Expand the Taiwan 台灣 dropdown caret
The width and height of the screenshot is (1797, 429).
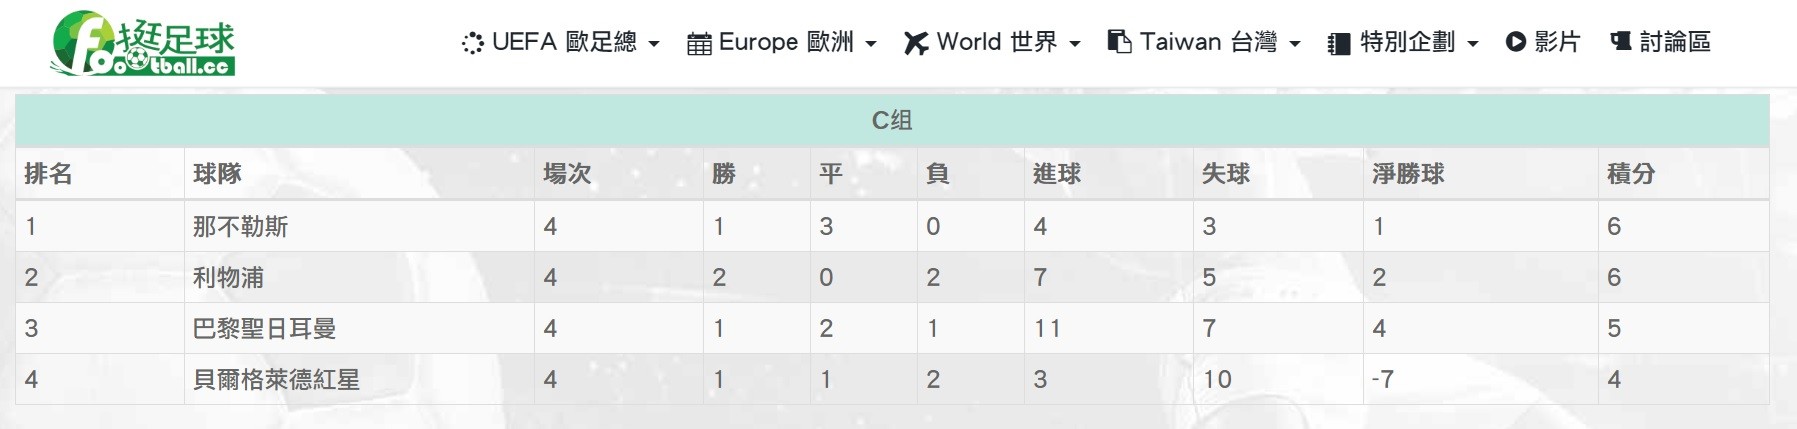[1295, 44]
